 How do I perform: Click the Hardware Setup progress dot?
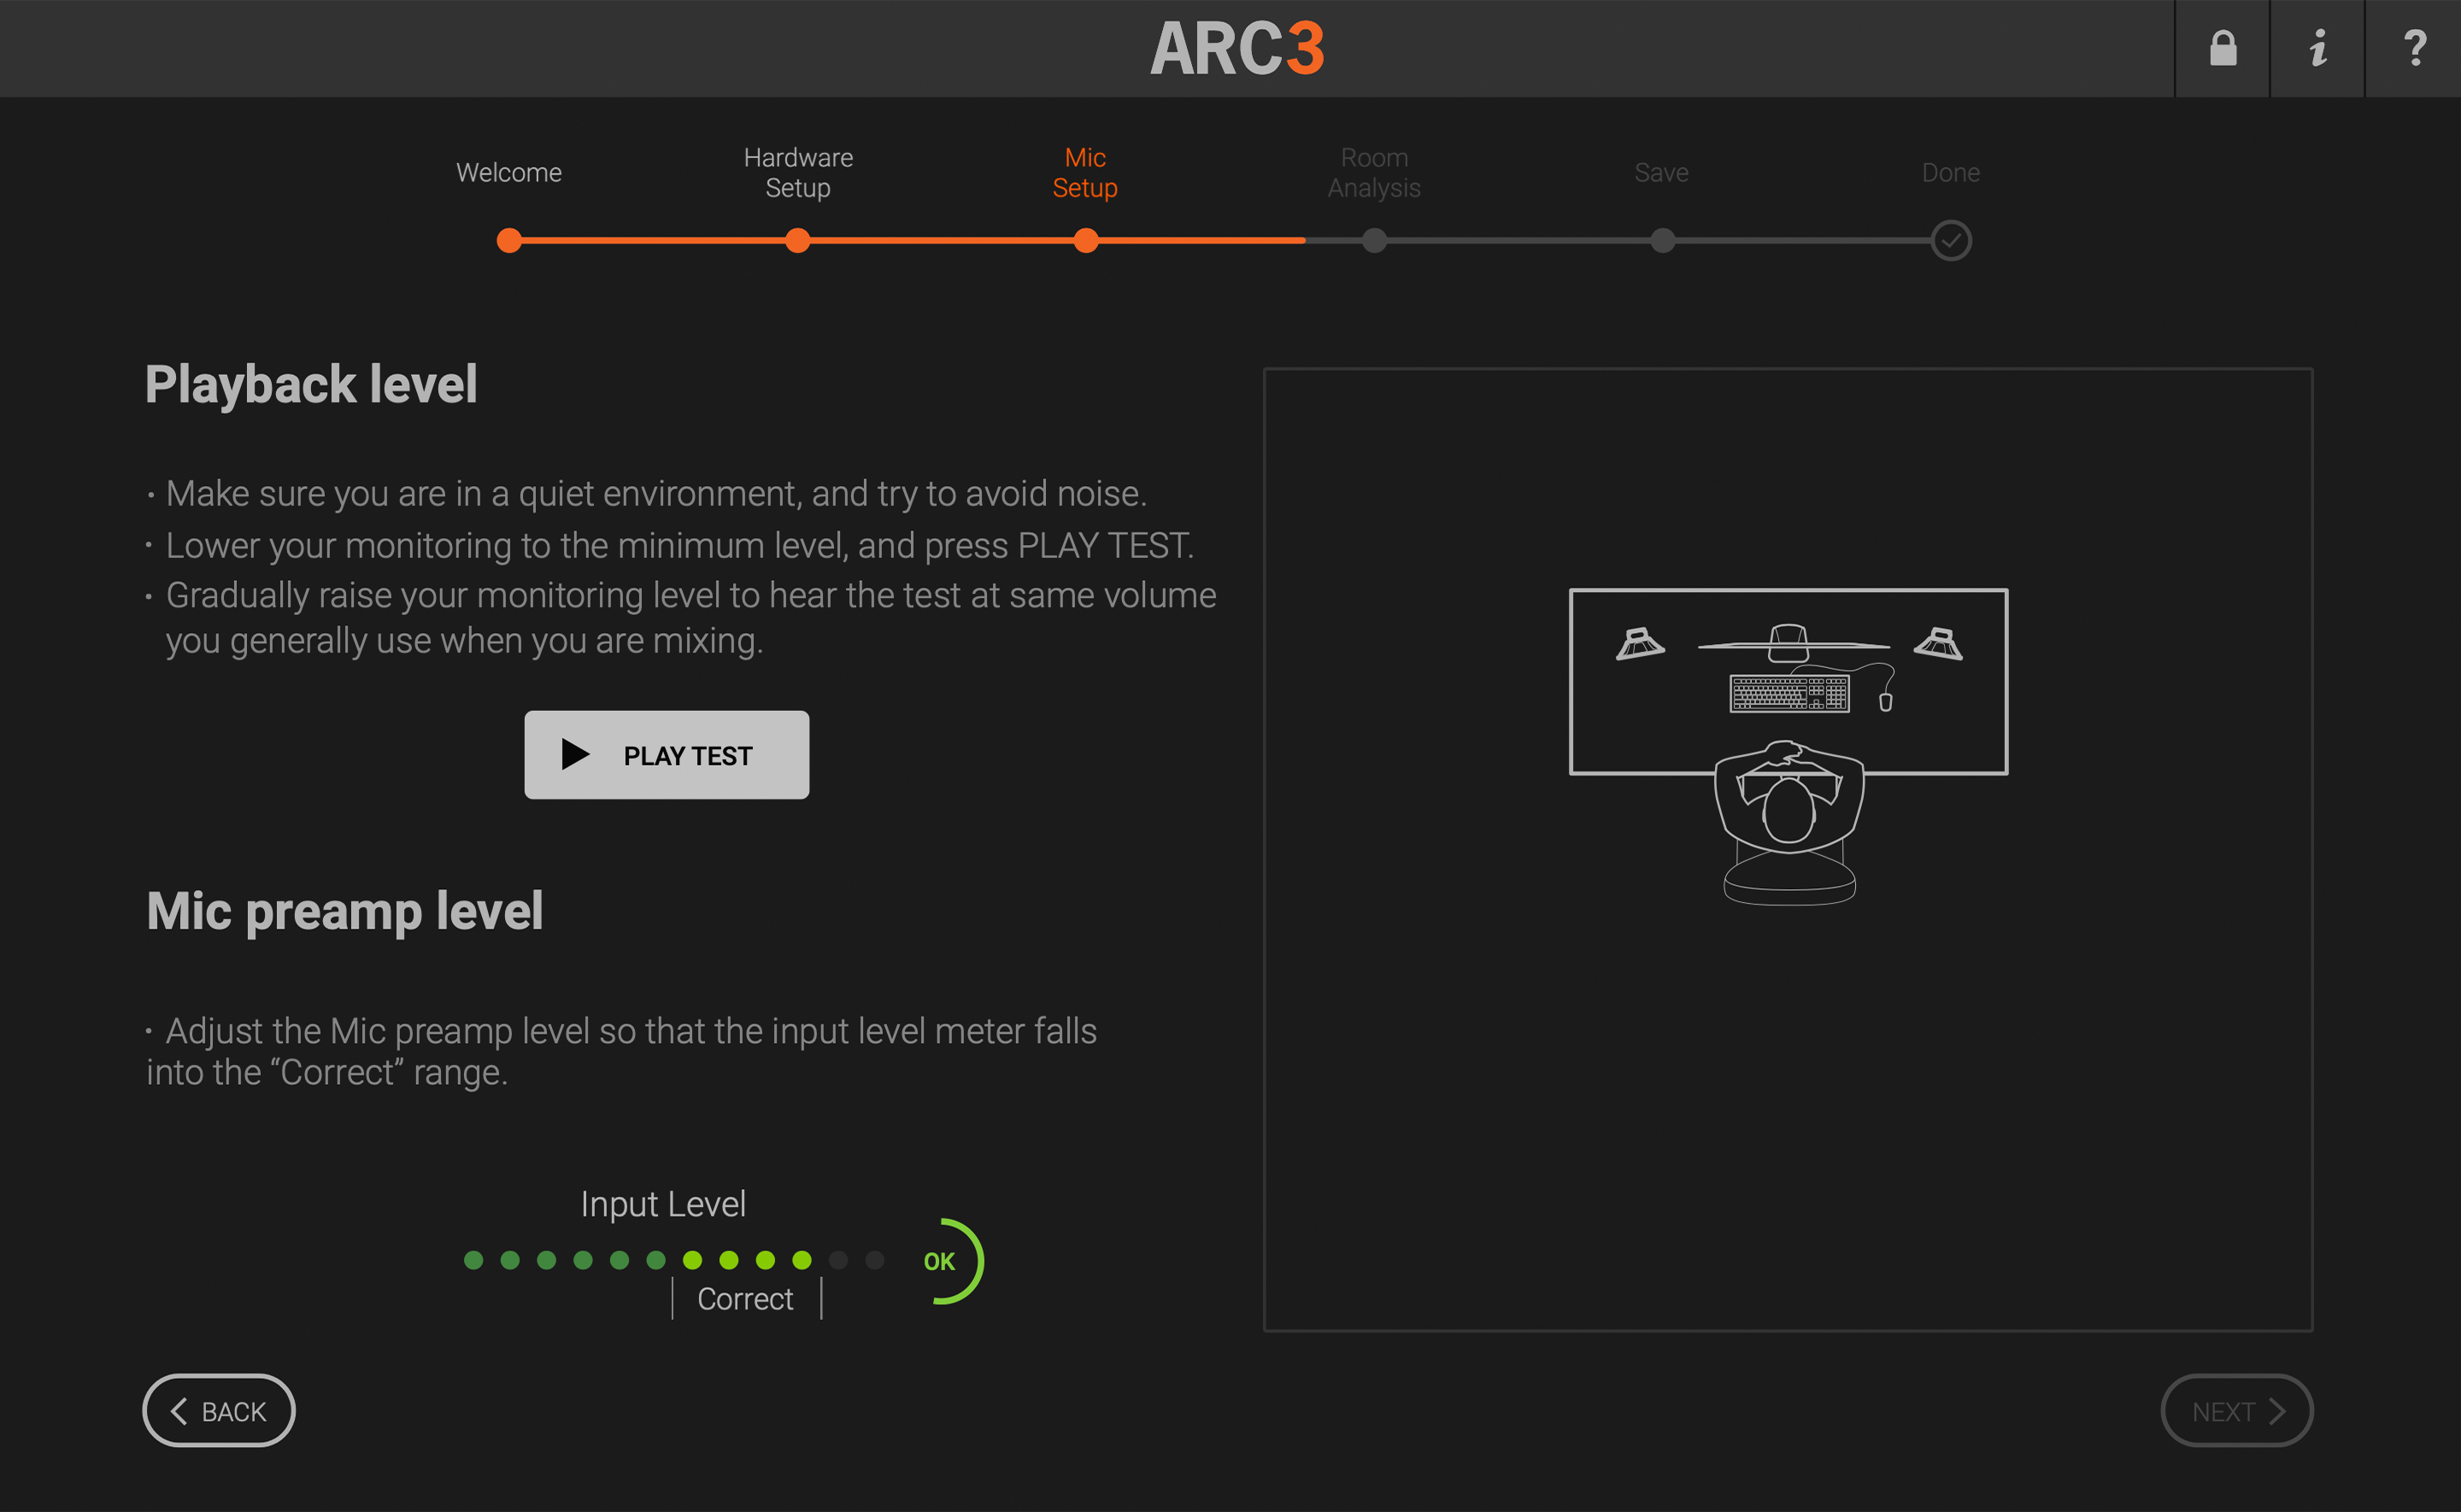[x=797, y=240]
